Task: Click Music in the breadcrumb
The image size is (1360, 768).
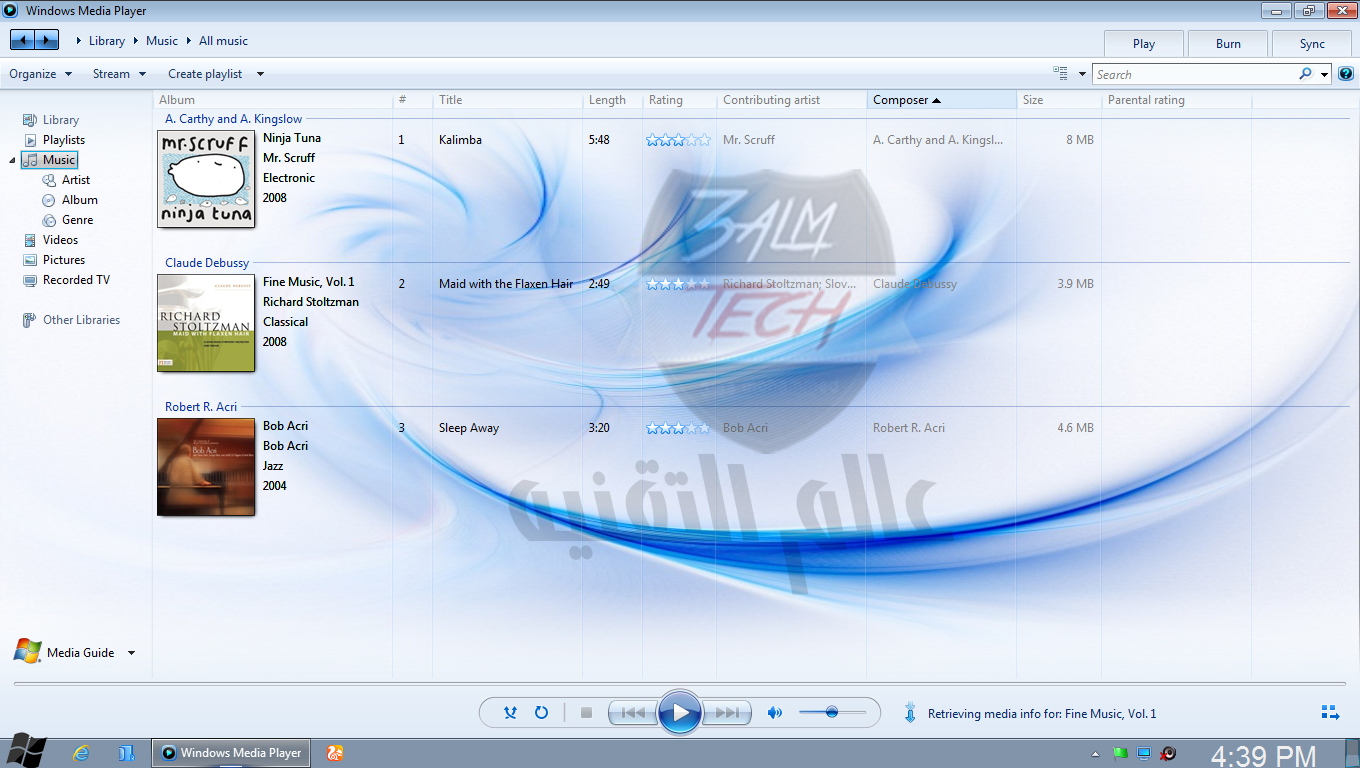Action: pyautogui.click(x=162, y=41)
